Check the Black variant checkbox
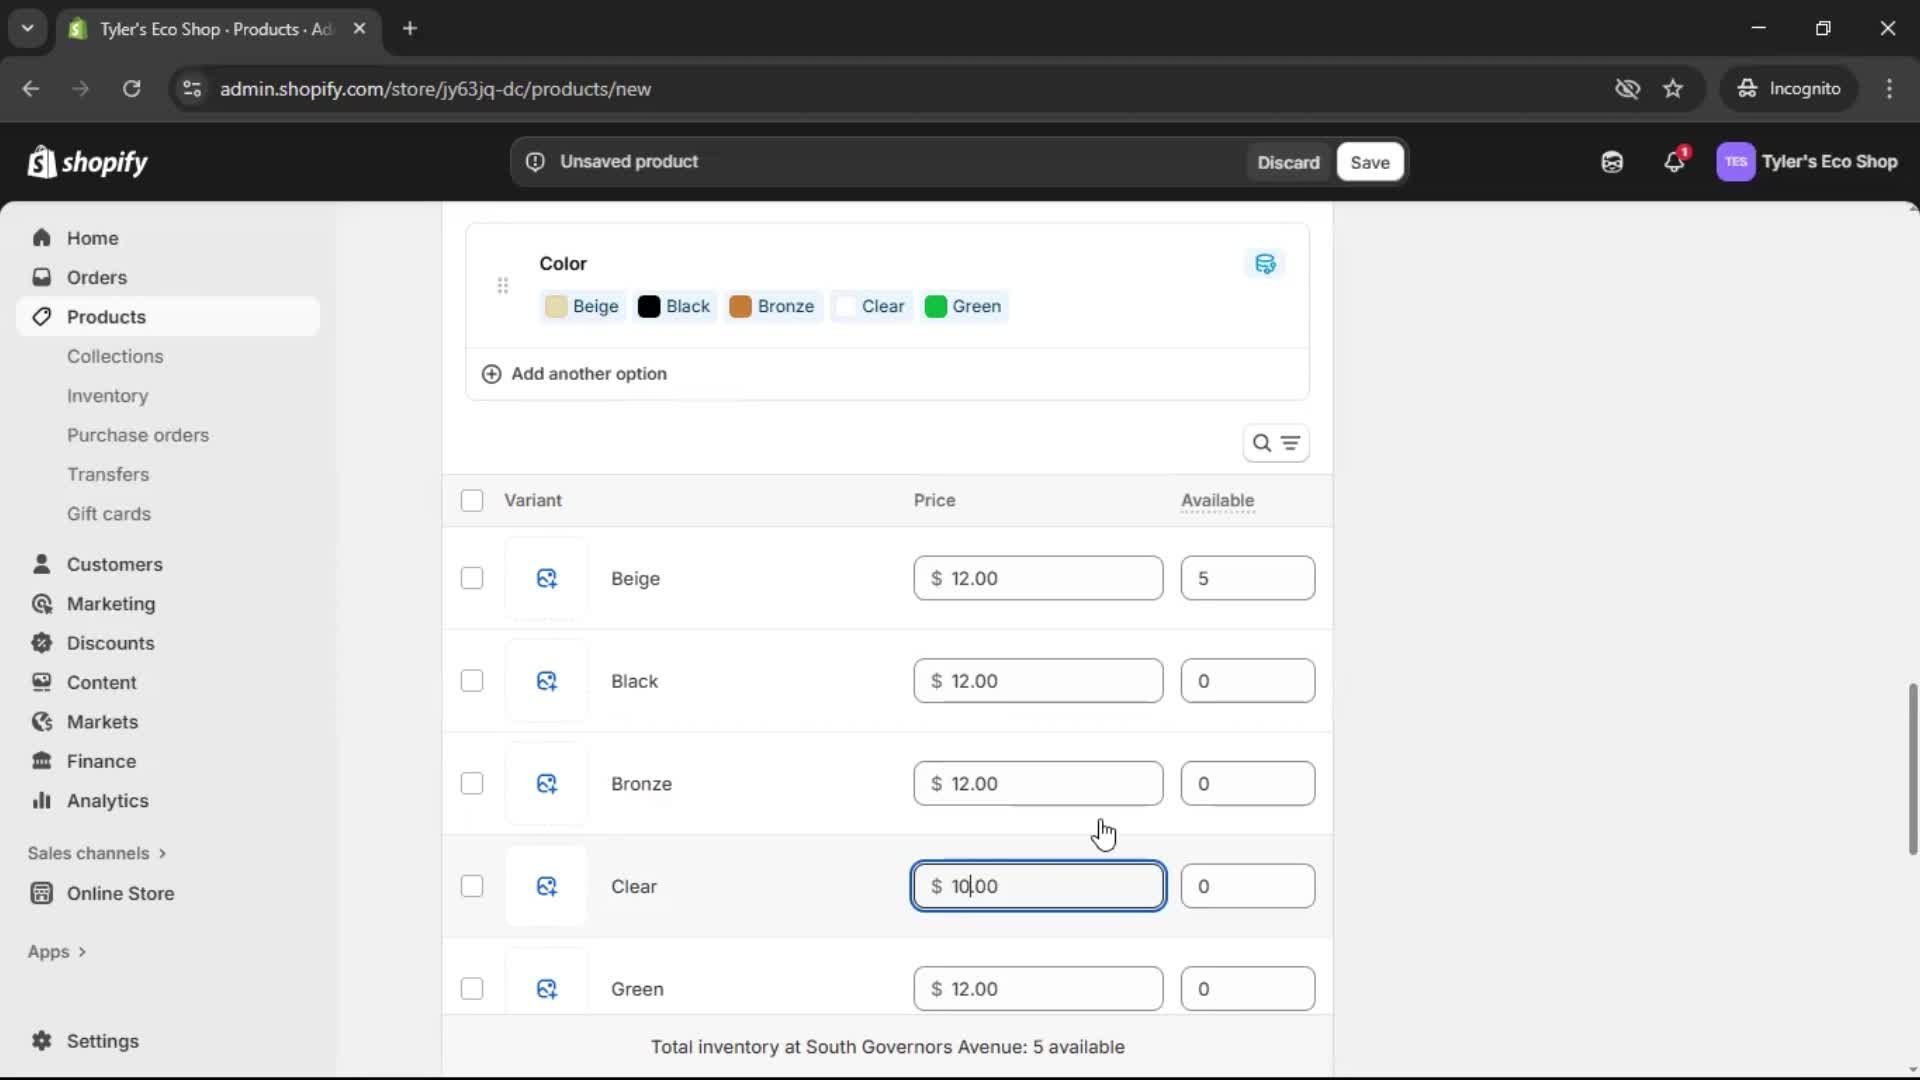Viewport: 1920px width, 1080px height. pyautogui.click(x=471, y=680)
